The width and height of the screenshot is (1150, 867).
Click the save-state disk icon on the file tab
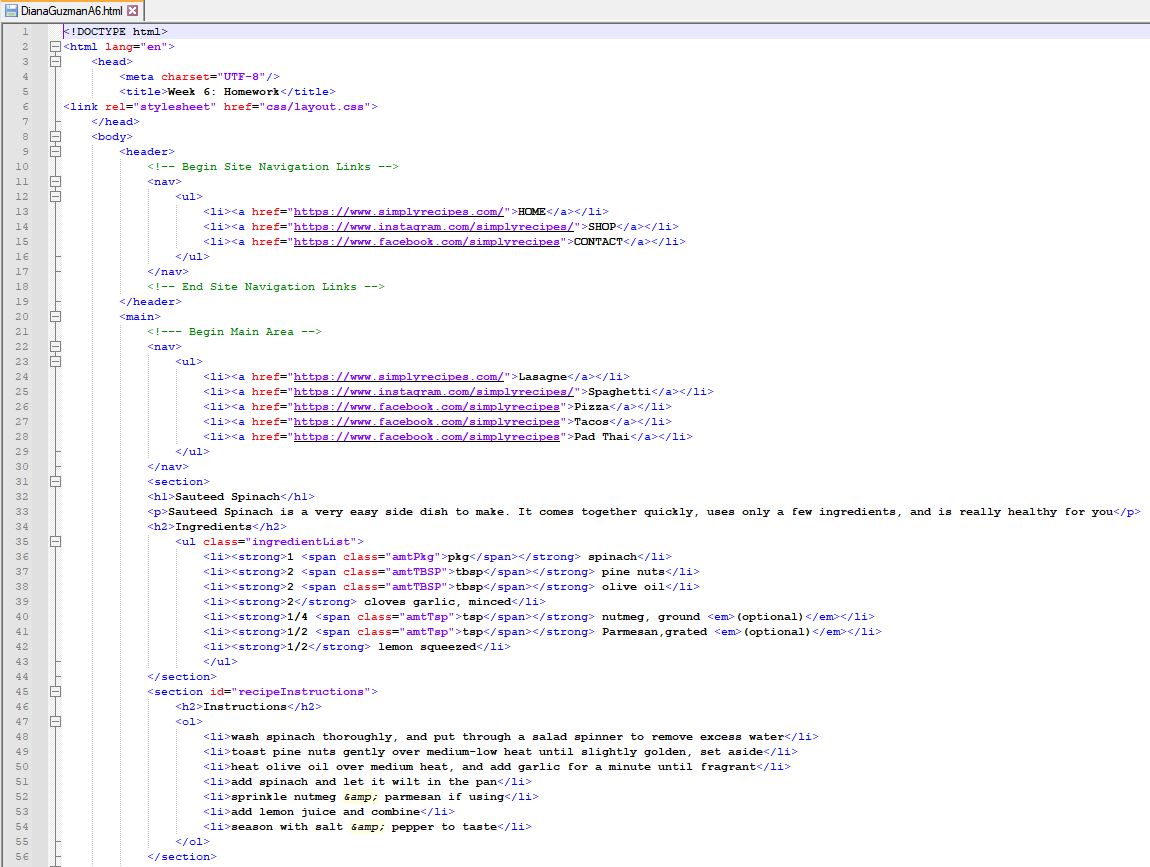(11, 10)
